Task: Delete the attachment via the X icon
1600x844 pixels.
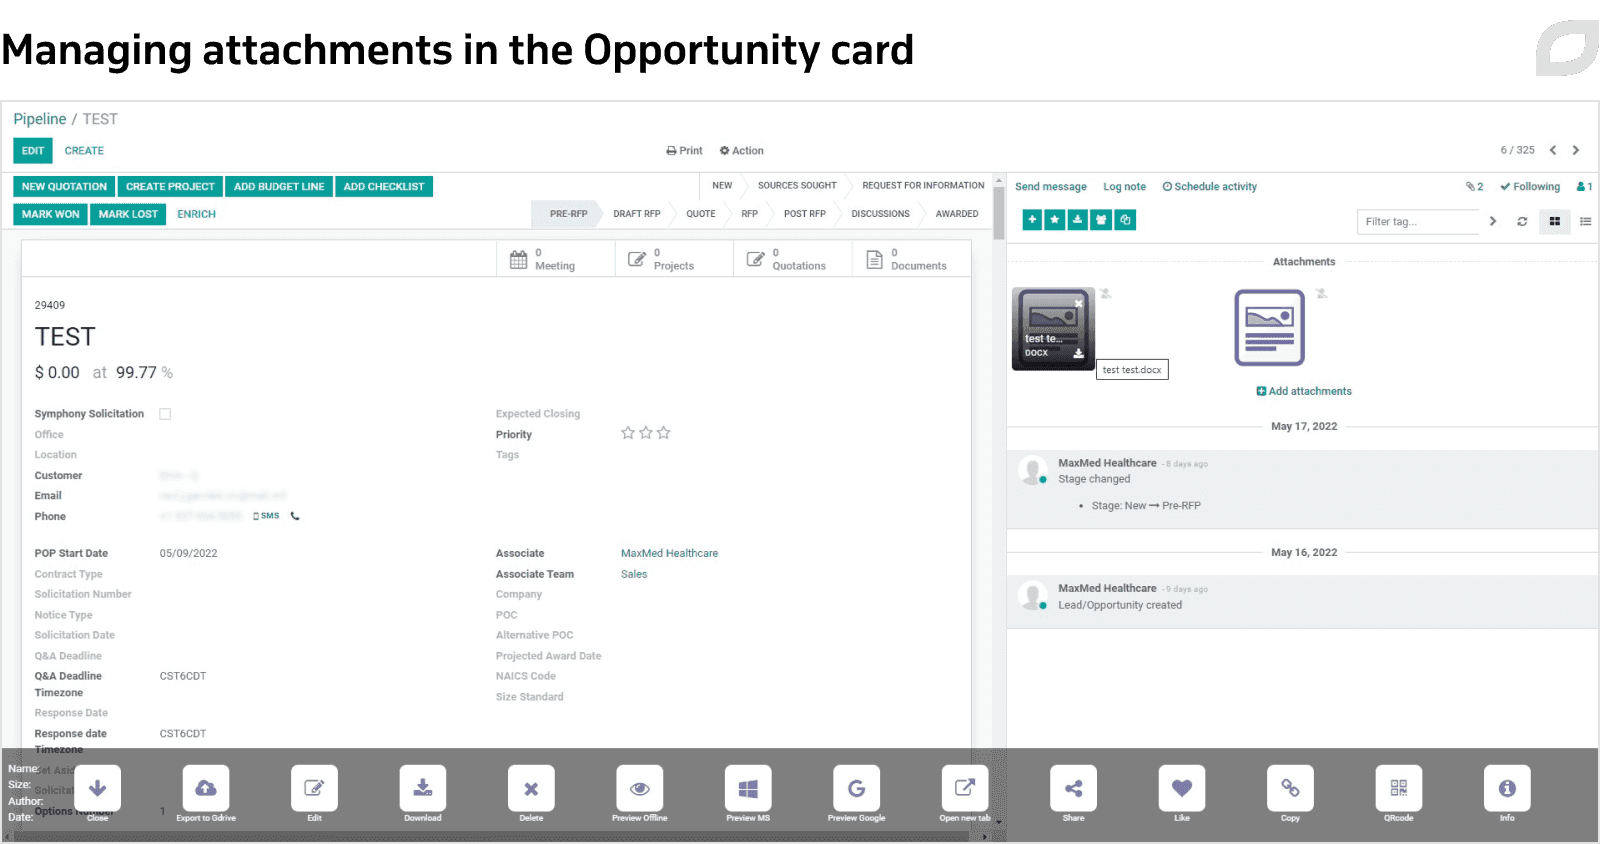Action: point(531,788)
